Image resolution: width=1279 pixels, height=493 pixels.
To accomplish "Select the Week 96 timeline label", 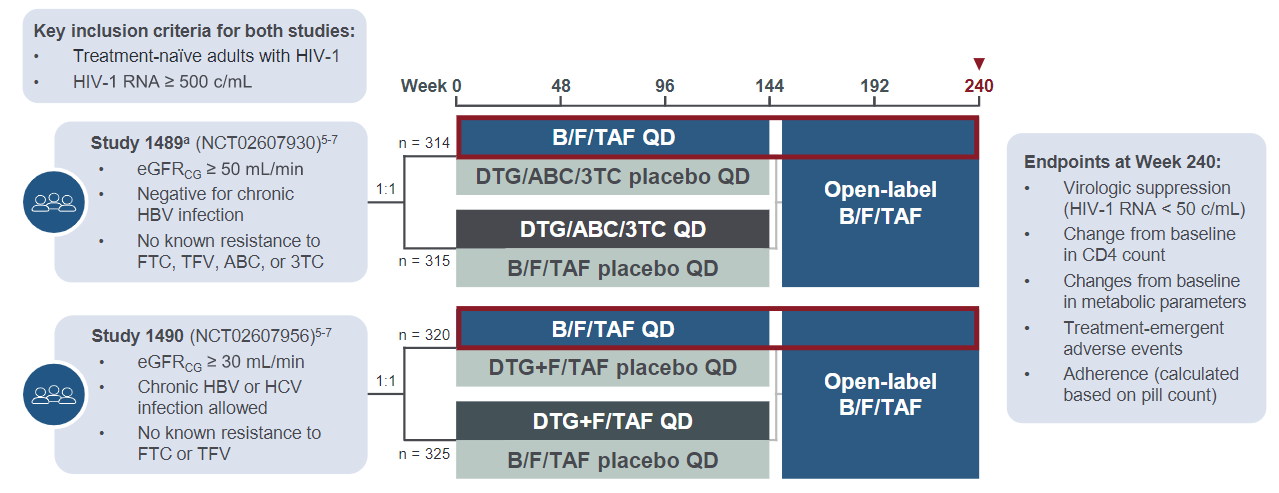I will (665, 86).
